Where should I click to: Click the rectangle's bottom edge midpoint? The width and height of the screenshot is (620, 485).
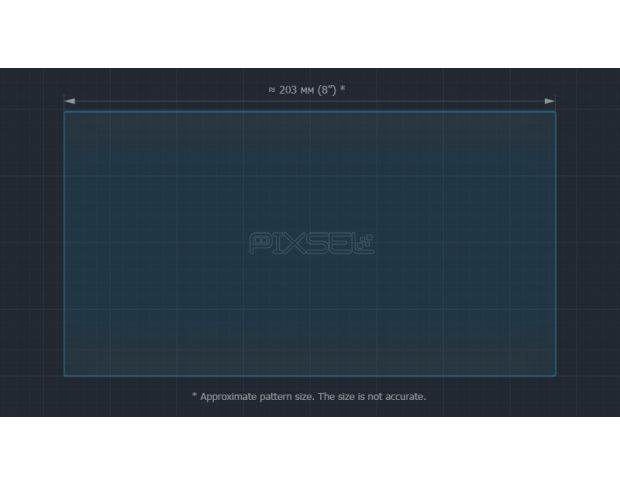[x=310, y=376]
